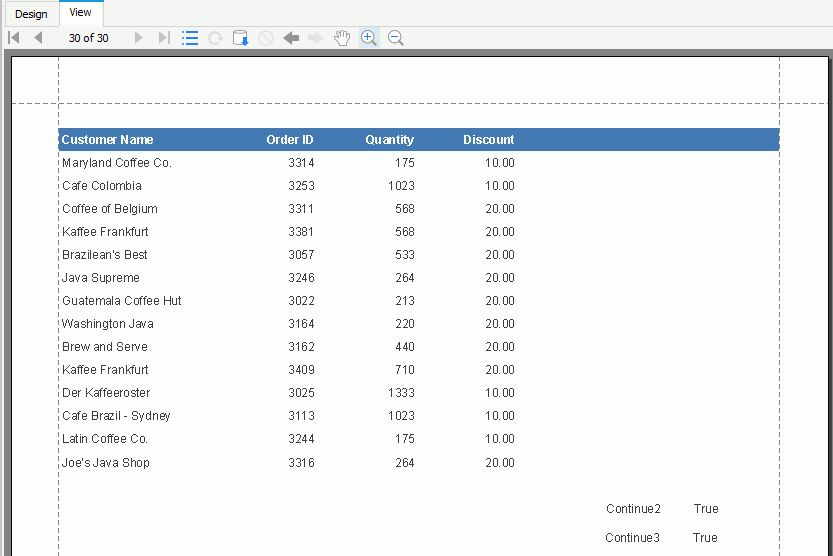This screenshot has width=833, height=556.
Task: Click quantity value 213
Action: [405, 301]
